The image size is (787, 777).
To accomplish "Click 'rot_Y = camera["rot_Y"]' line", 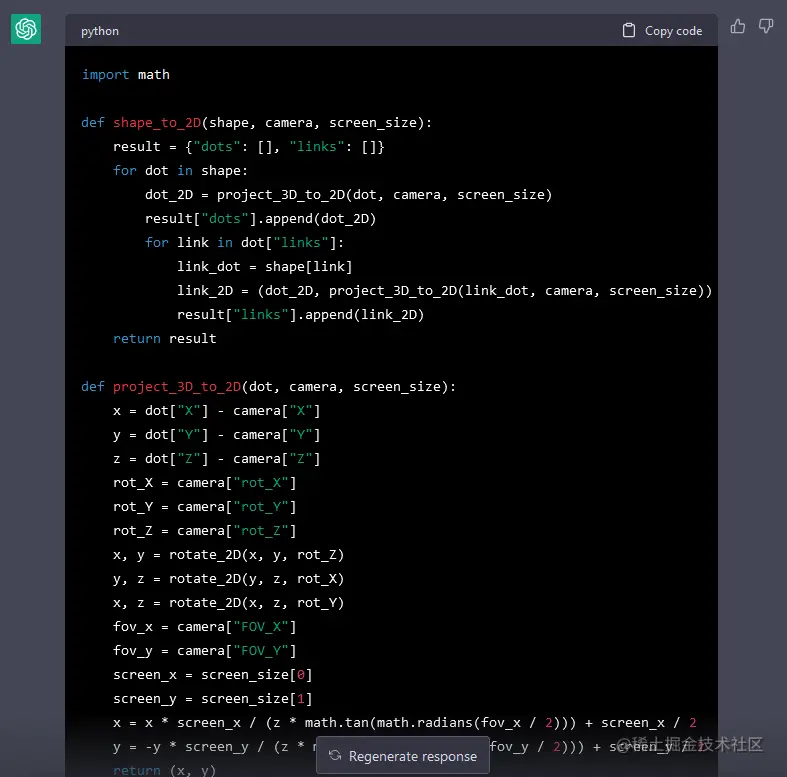I will click(205, 507).
